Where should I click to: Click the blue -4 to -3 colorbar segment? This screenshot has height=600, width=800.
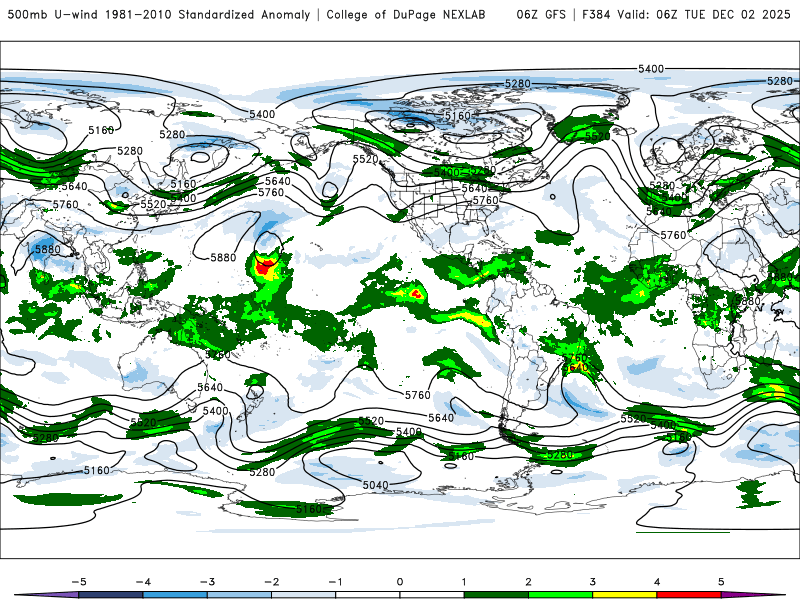tap(175, 595)
